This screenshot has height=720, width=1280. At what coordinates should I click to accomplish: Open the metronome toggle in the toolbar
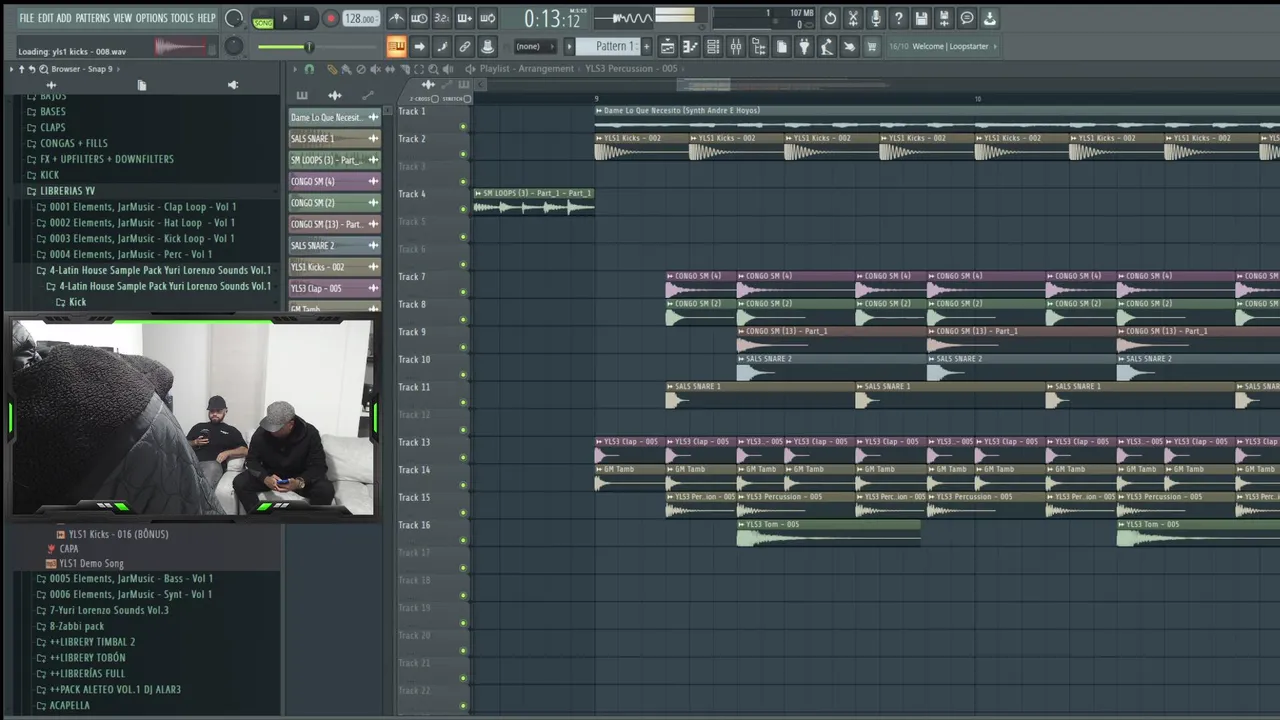397,18
